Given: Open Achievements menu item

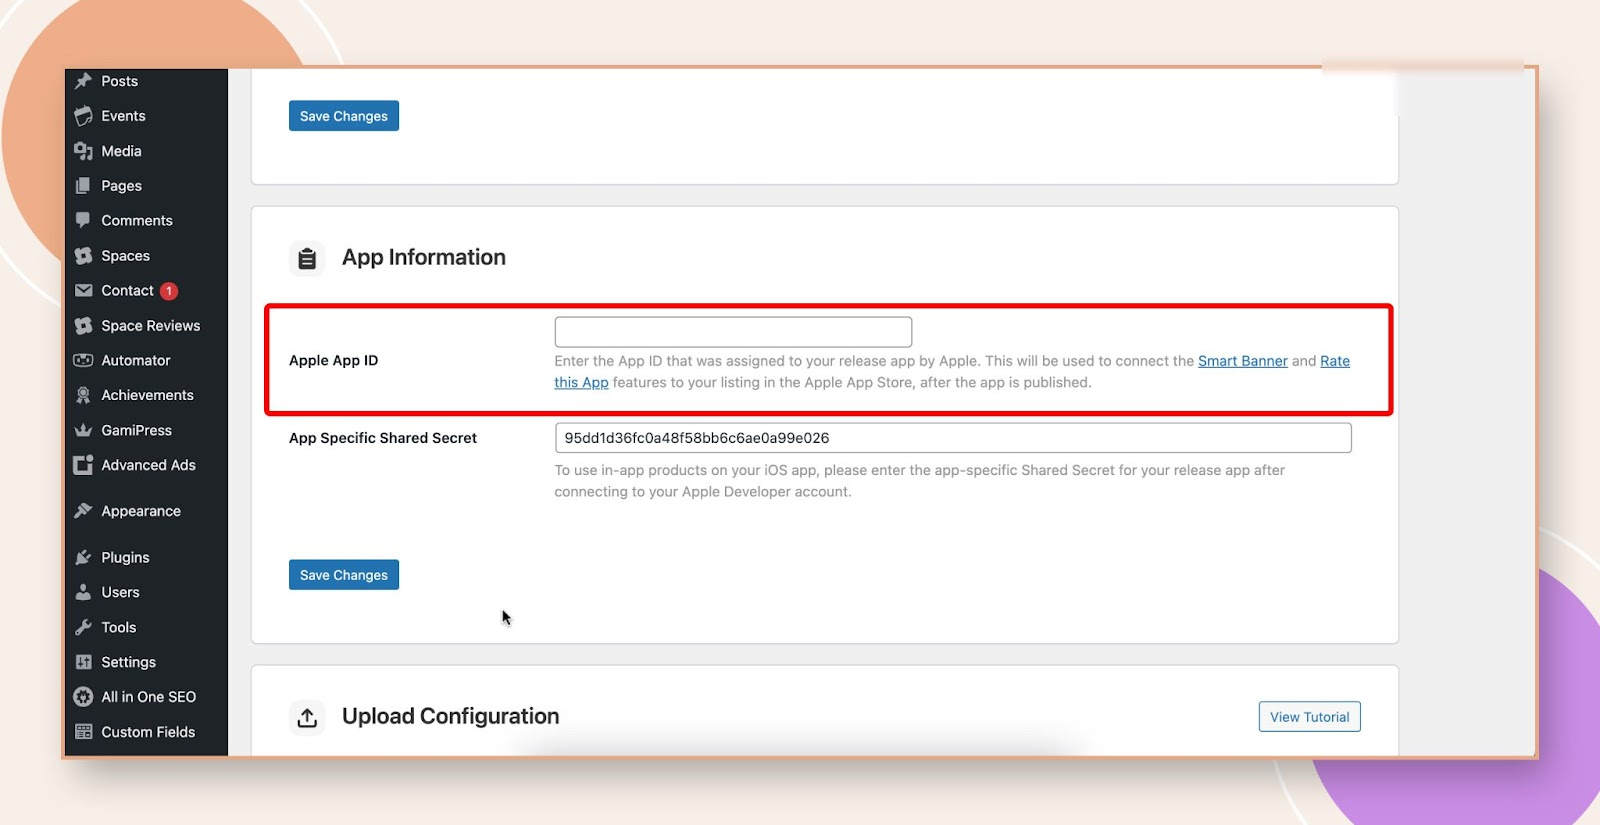Looking at the screenshot, I should 146,395.
